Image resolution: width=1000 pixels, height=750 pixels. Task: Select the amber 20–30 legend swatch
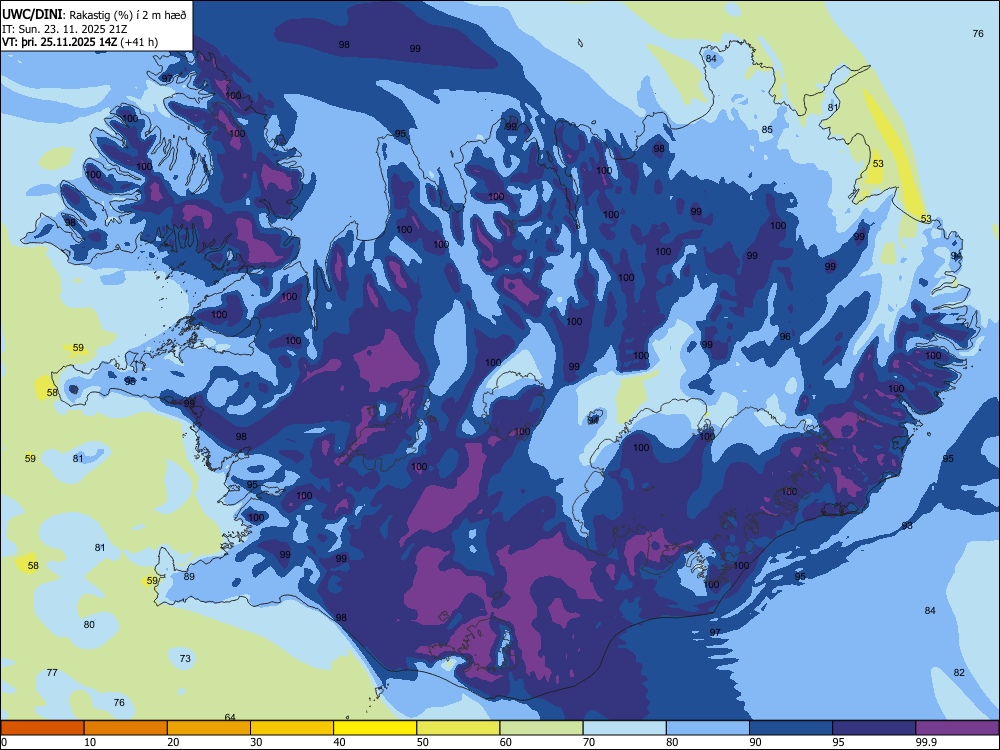[209, 728]
